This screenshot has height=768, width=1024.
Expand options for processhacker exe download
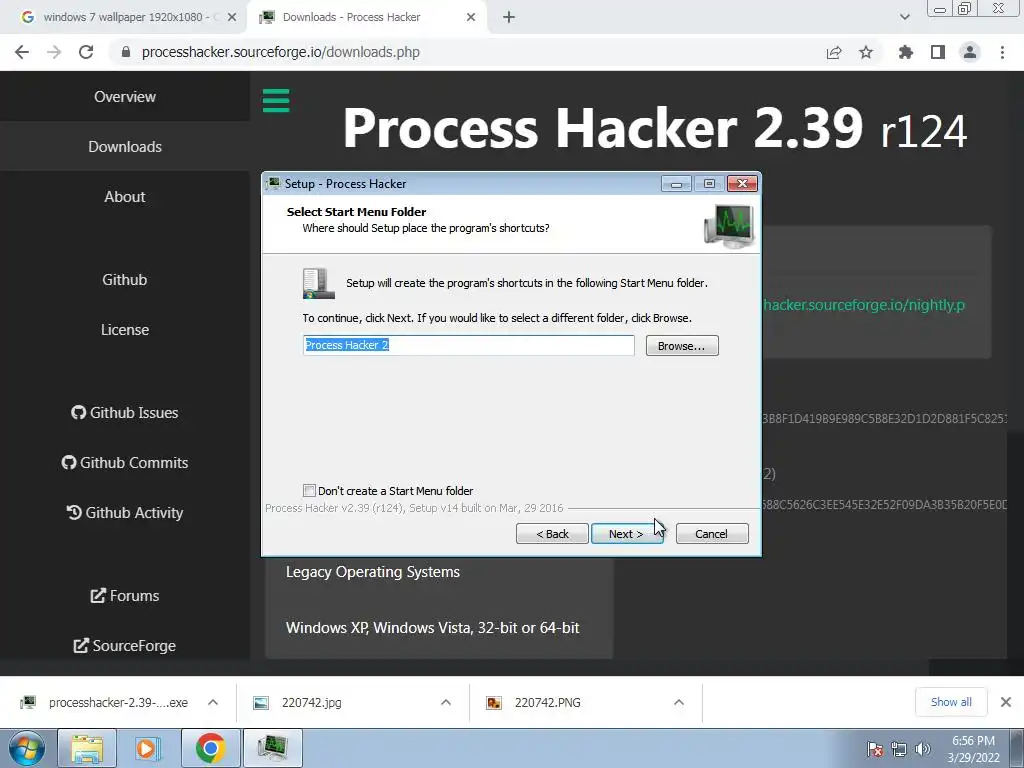tap(213, 703)
